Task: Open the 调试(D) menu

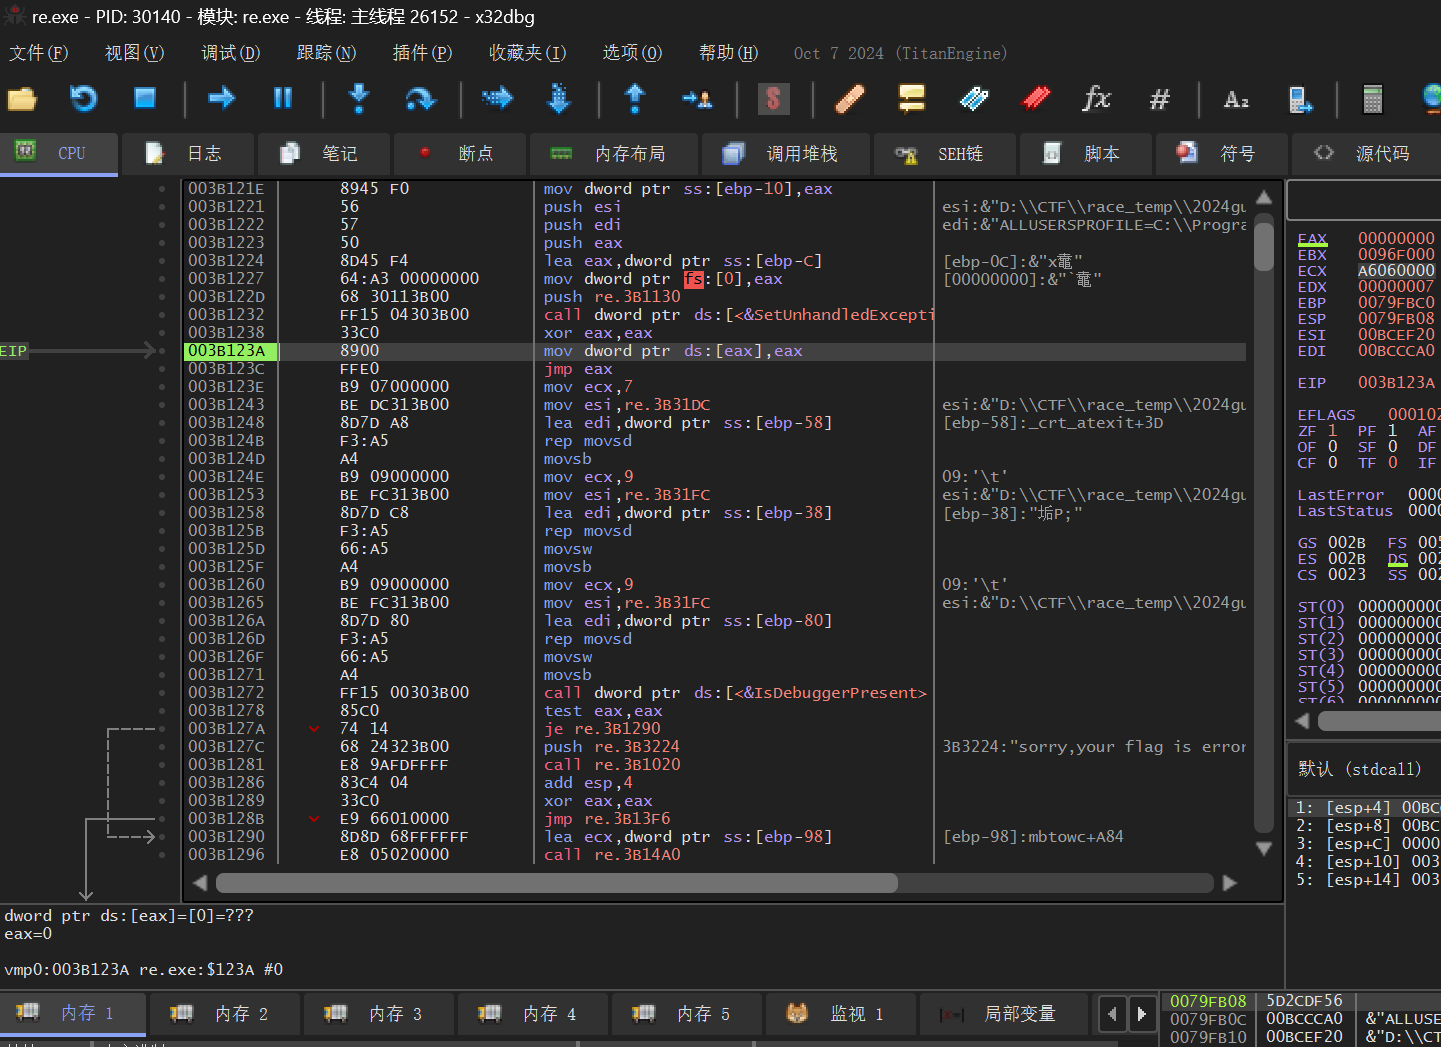Action: pos(230,53)
